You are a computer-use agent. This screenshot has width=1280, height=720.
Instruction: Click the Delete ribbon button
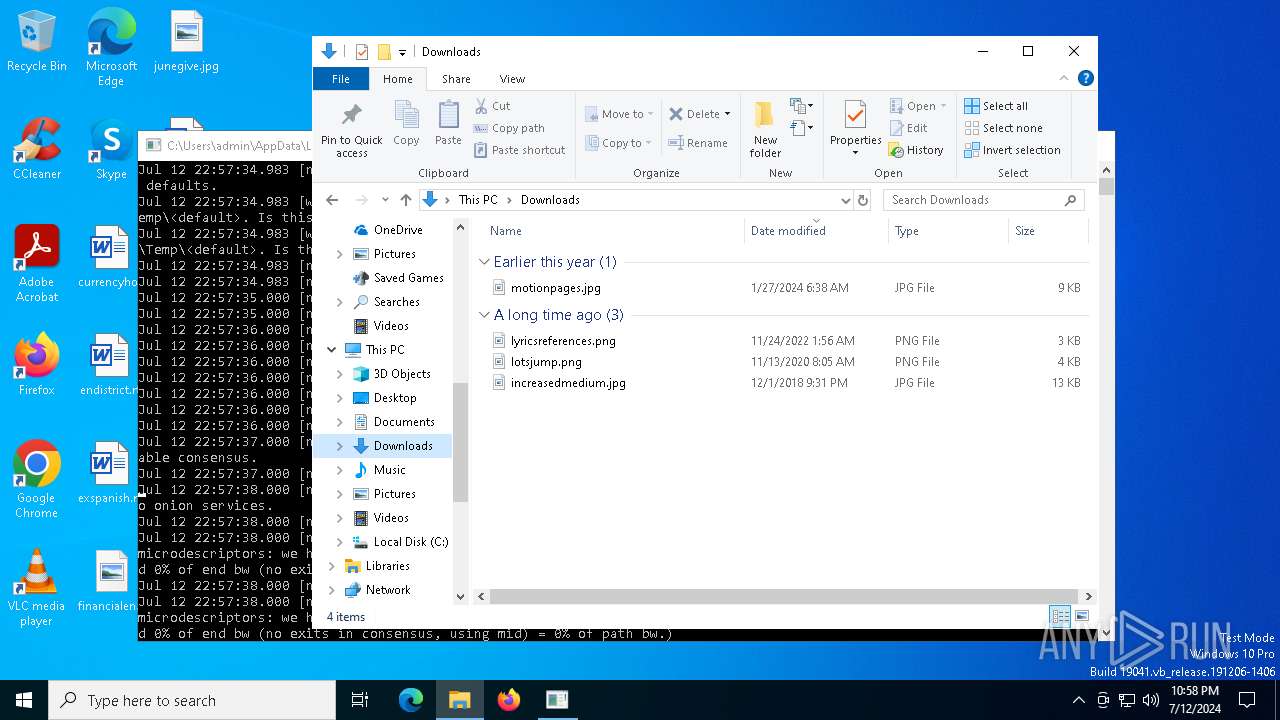coord(700,114)
